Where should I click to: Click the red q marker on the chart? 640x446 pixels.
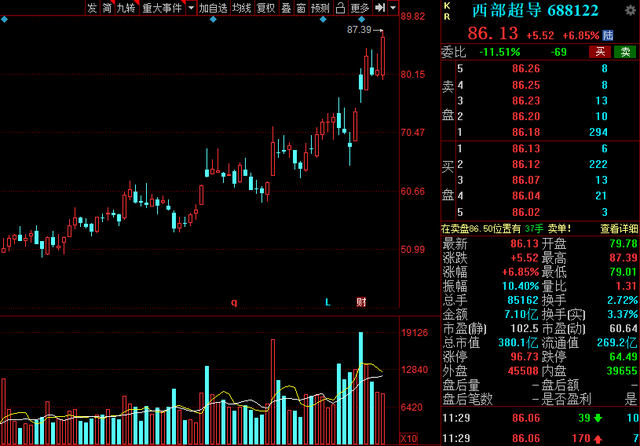(x=234, y=302)
